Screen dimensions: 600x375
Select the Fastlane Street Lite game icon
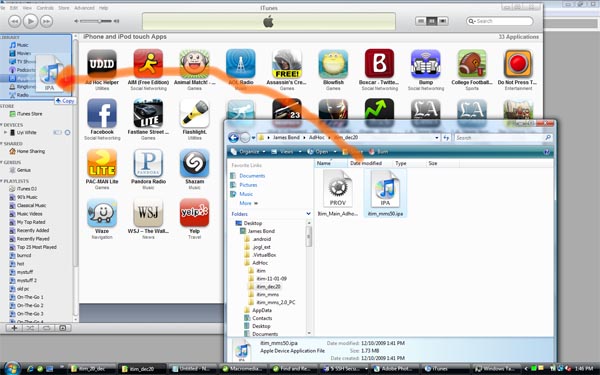(148, 113)
